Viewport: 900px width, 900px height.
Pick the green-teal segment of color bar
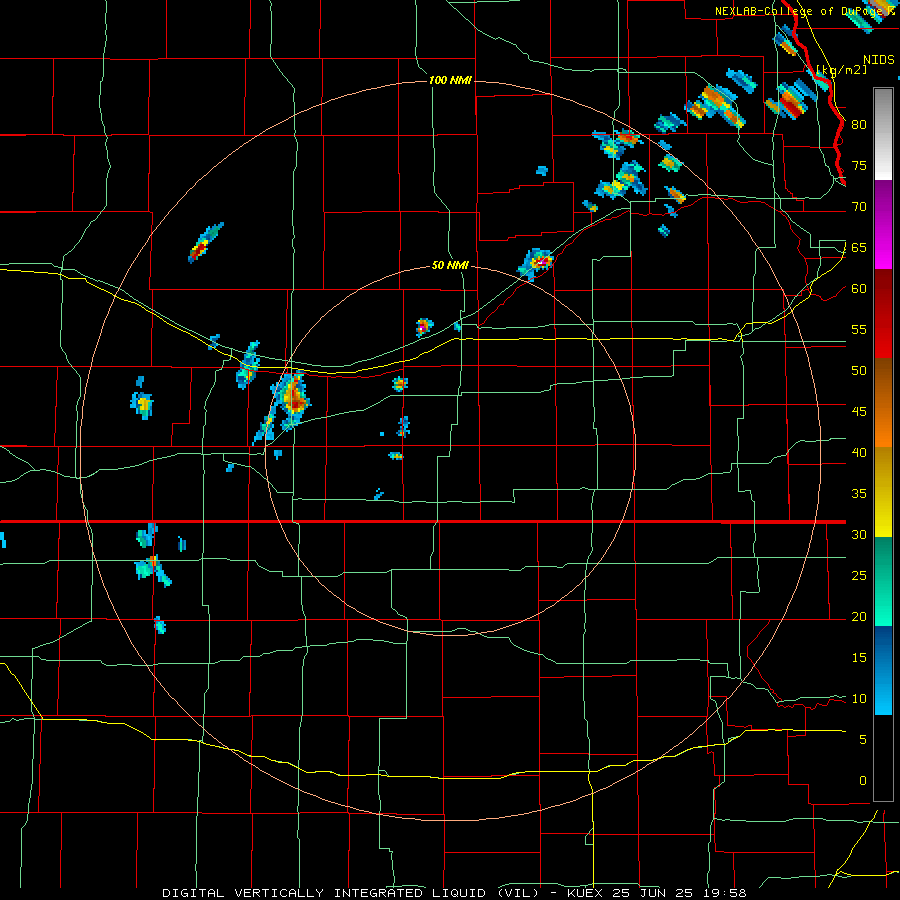coord(883,581)
